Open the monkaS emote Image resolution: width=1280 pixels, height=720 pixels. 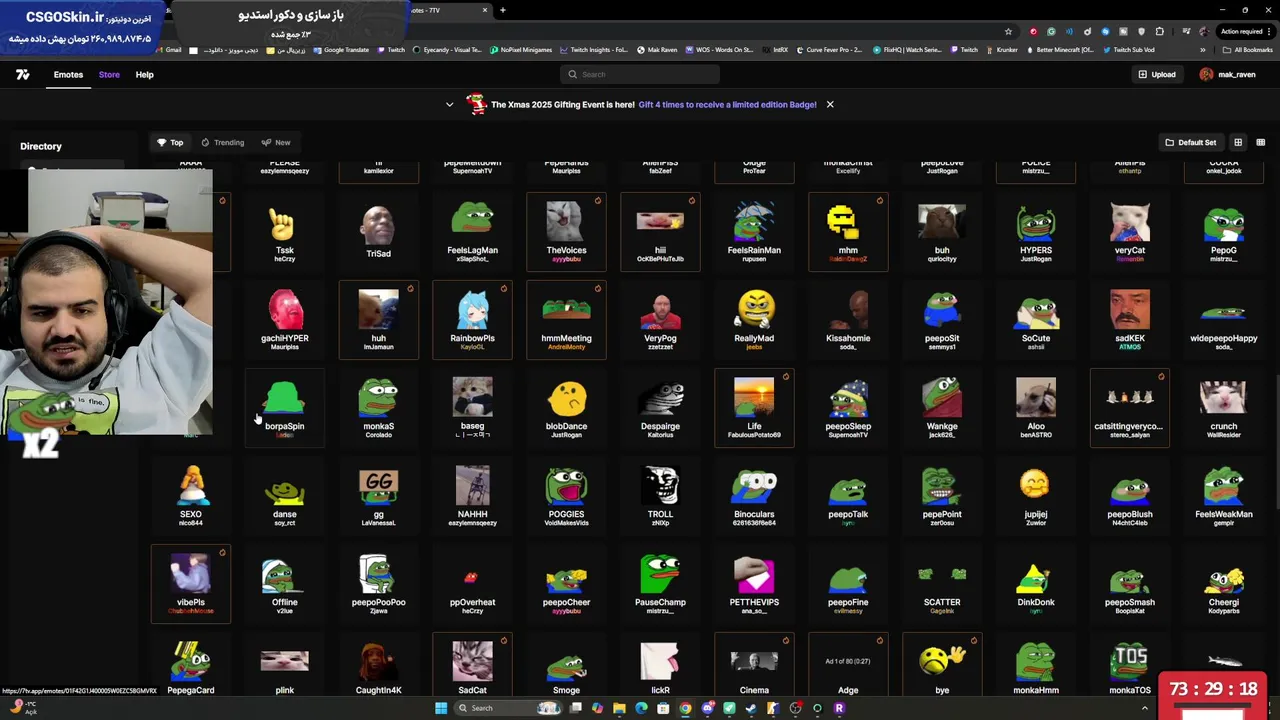point(378,408)
